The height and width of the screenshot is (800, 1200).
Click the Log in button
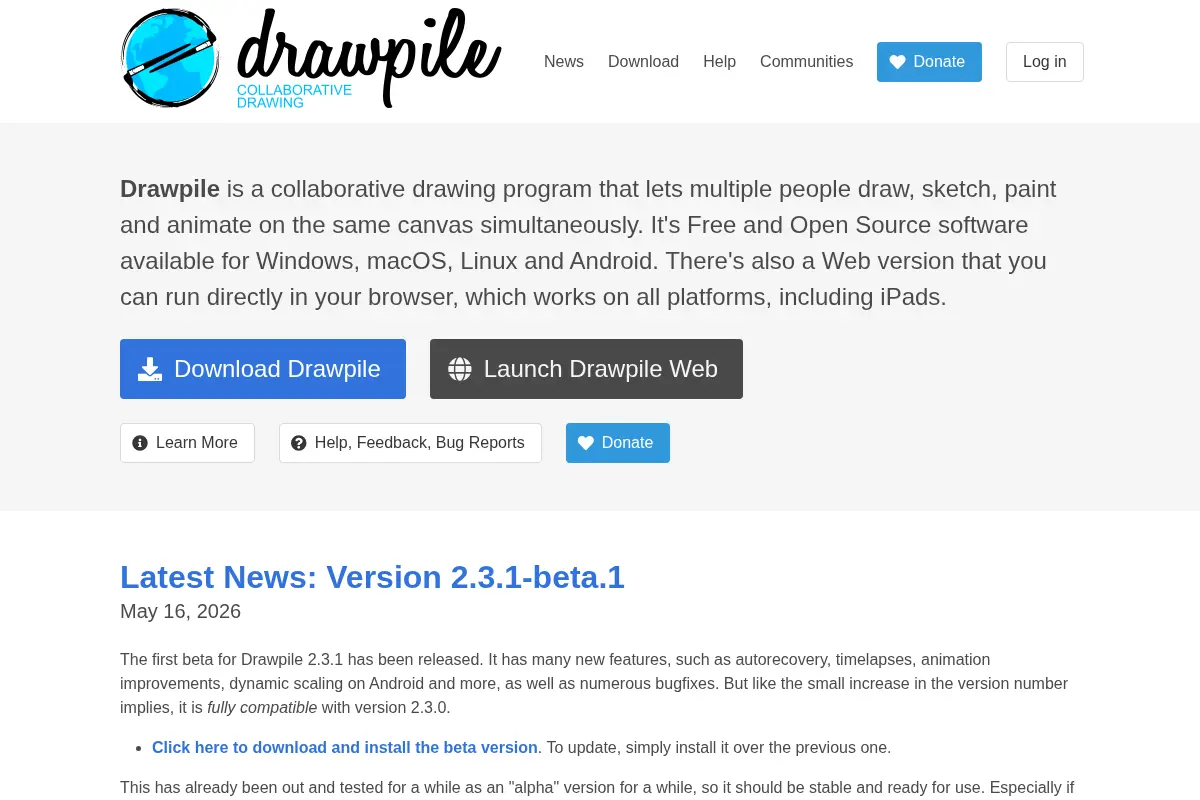pos(1044,62)
